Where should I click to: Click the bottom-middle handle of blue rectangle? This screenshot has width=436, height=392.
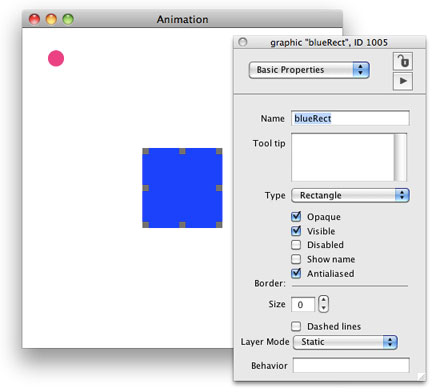click(182, 225)
